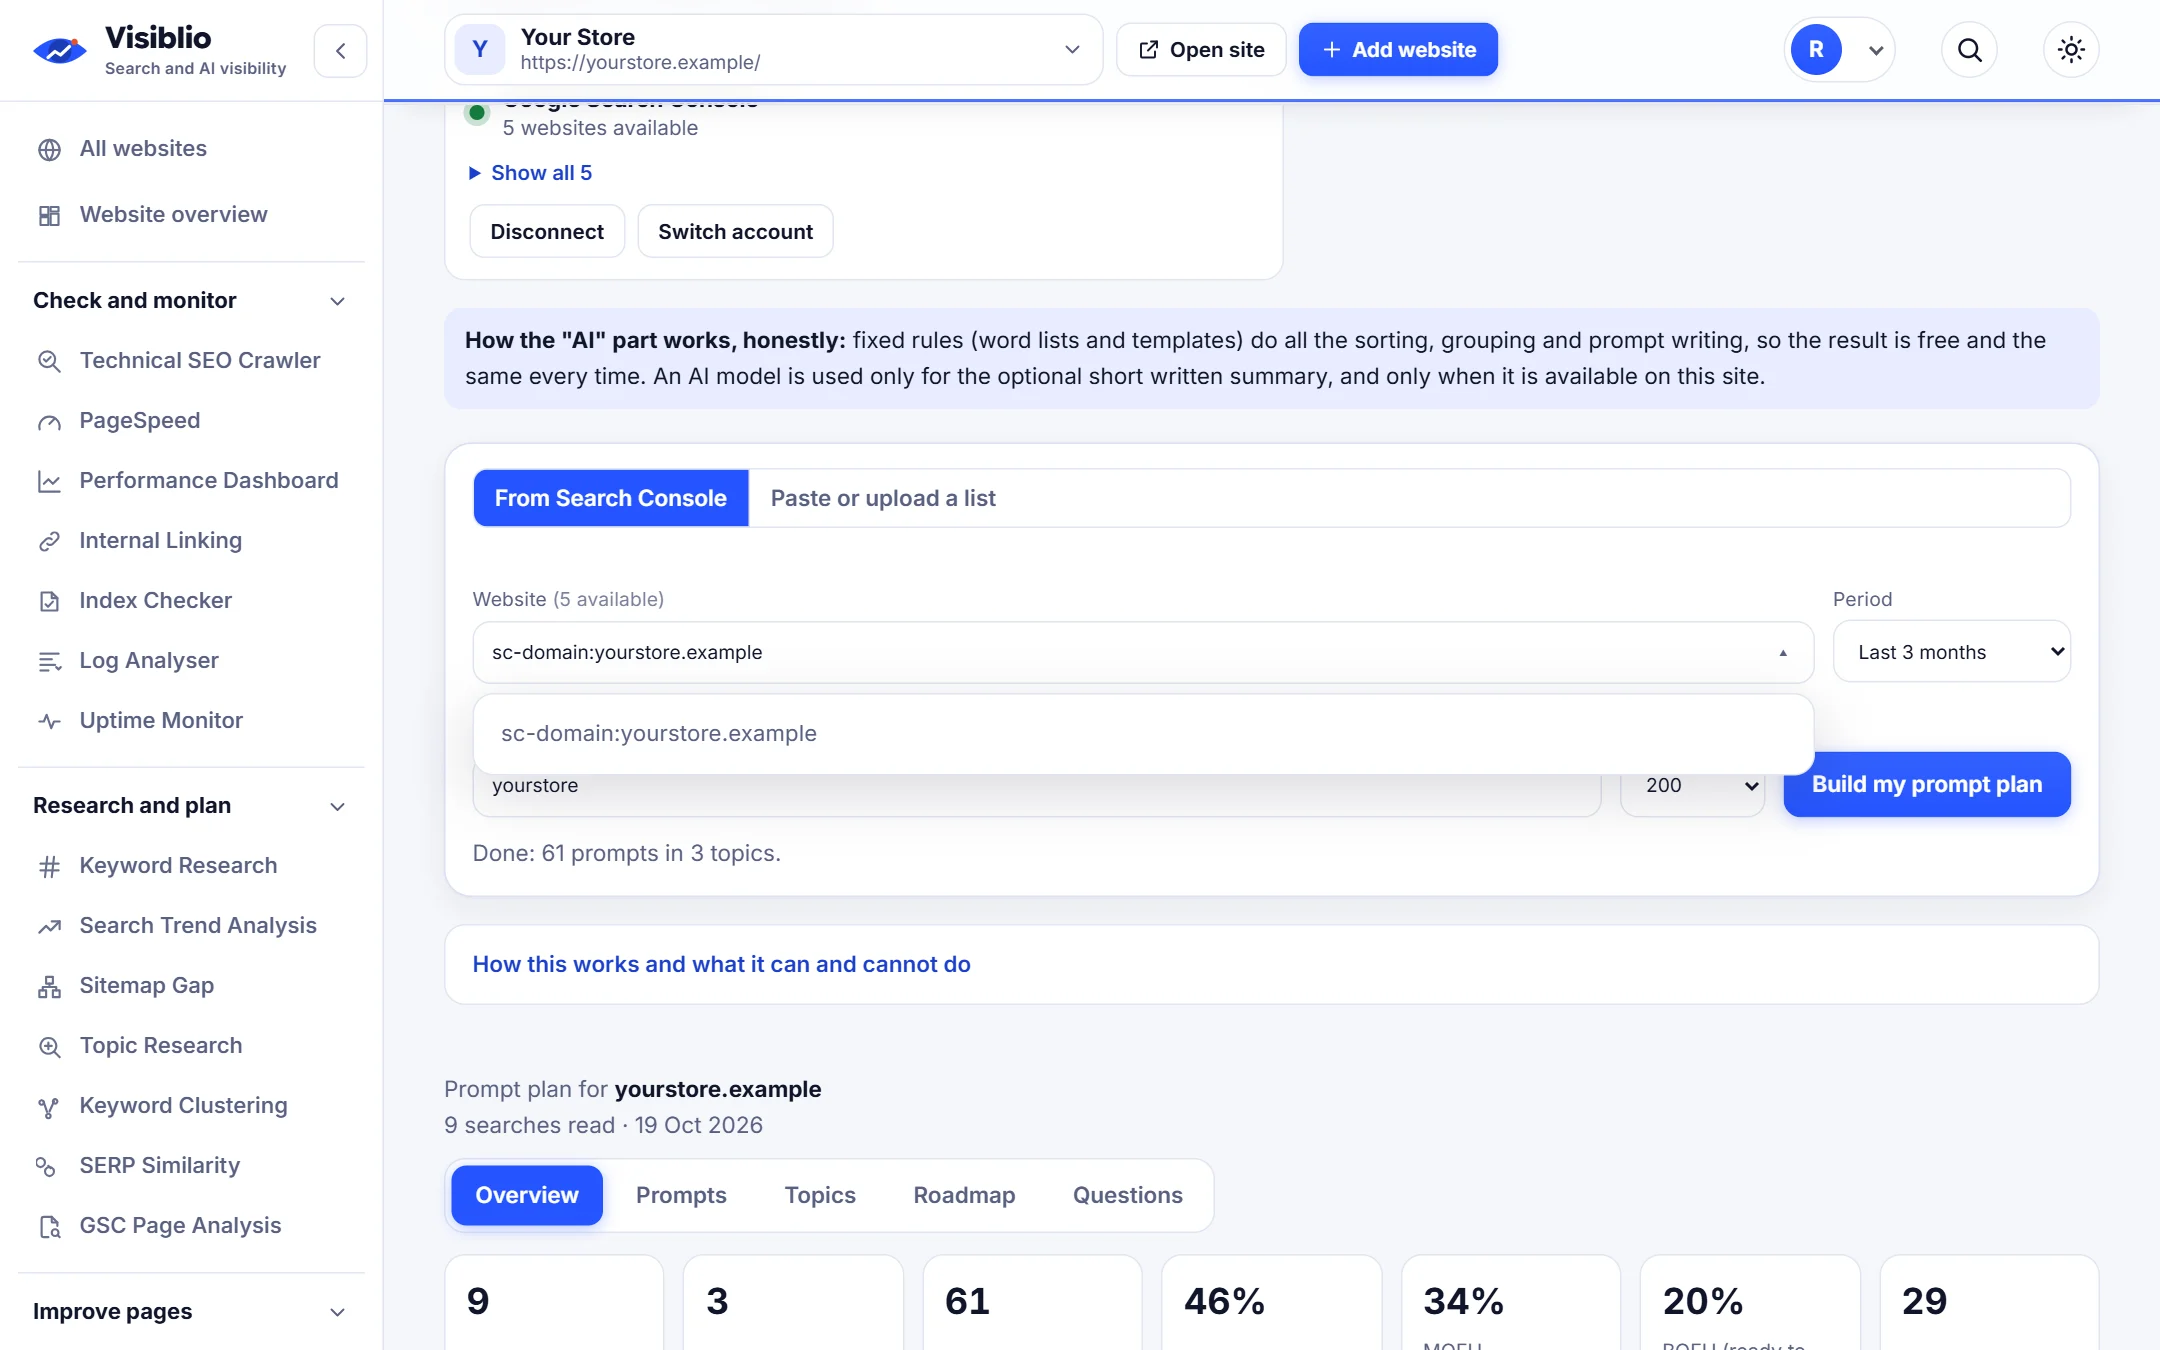Click the GSC Page Analysis icon

pos(49,1226)
